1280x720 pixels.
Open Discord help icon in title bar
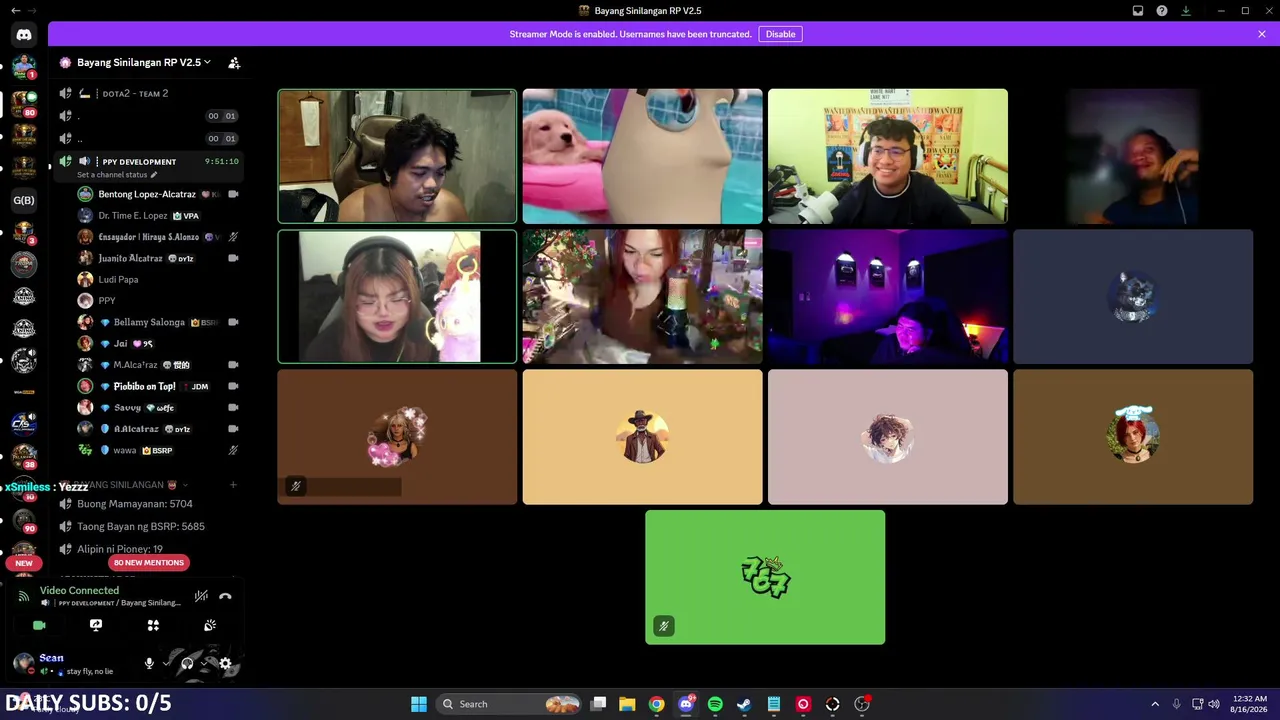click(x=1162, y=11)
